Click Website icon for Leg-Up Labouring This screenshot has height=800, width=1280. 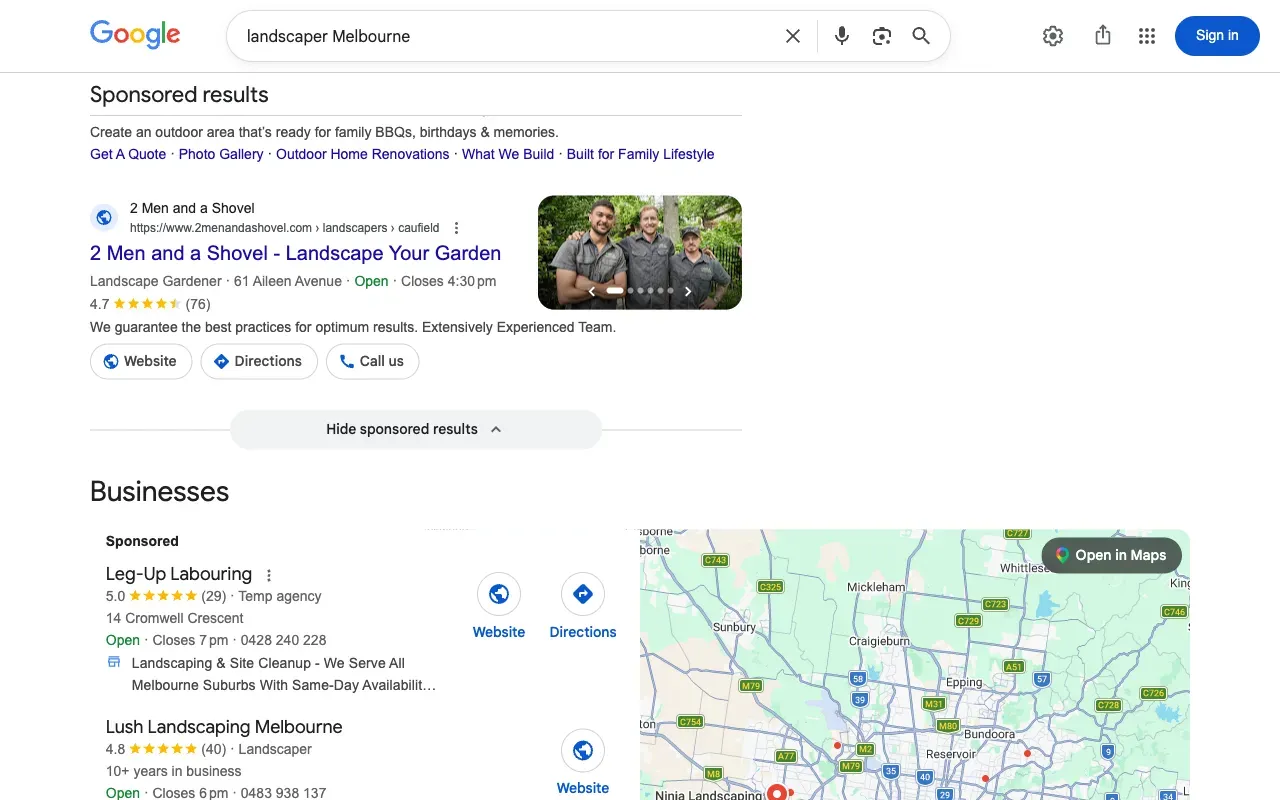tap(499, 595)
